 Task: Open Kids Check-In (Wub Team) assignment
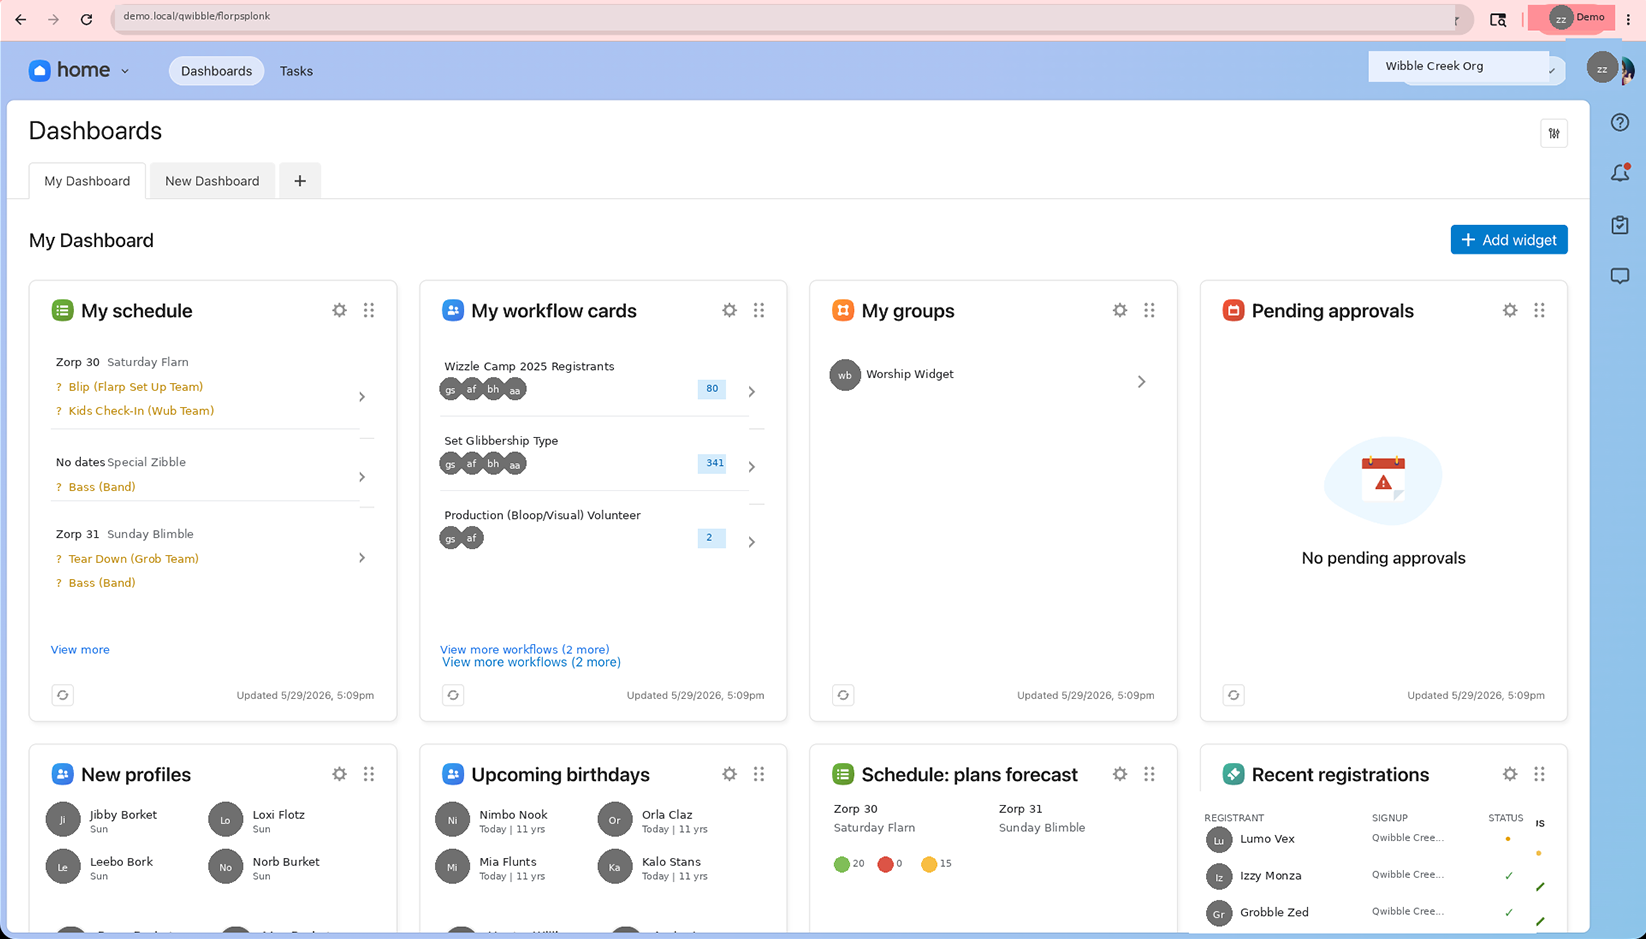click(x=141, y=411)
